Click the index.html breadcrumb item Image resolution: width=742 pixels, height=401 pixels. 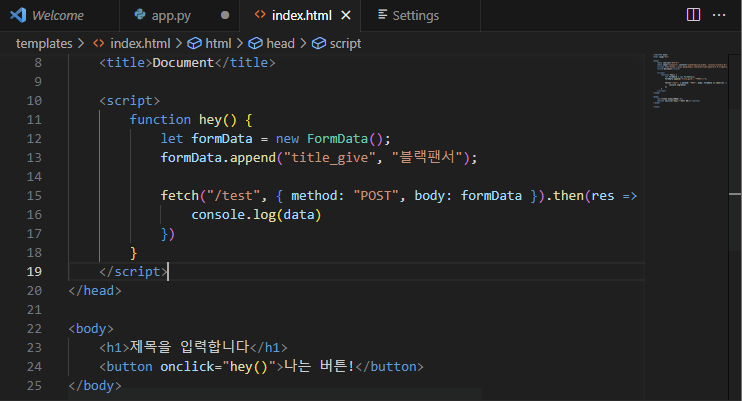coord(140,44)
